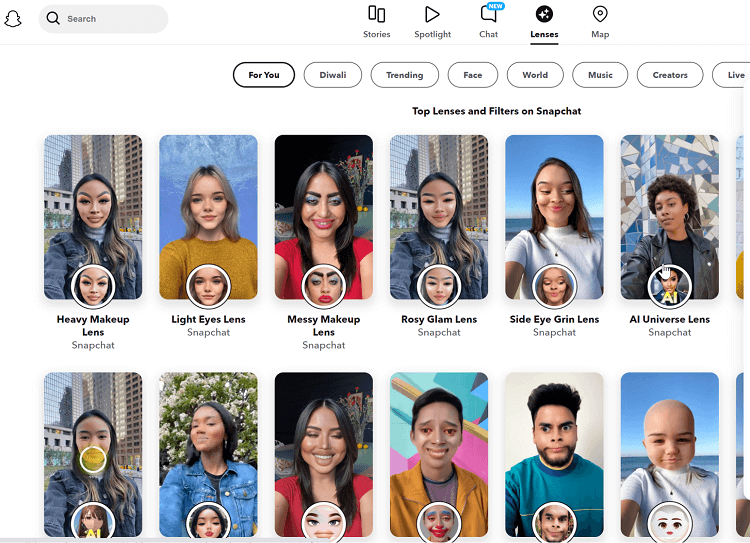Open the Spotlight play icon
Image resolution: width=750 pixels, height=543 pixels.
point(432,14)
